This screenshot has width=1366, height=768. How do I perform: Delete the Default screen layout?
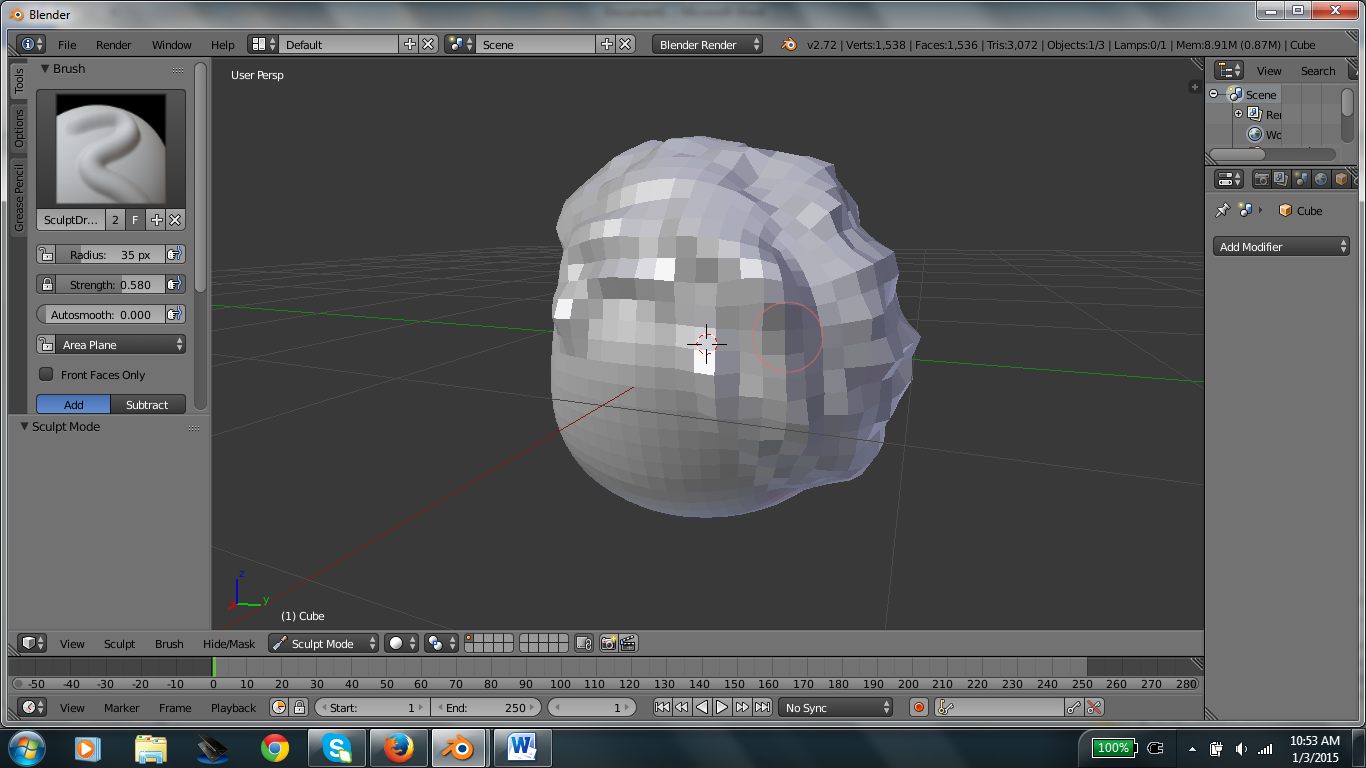[428, 44]
